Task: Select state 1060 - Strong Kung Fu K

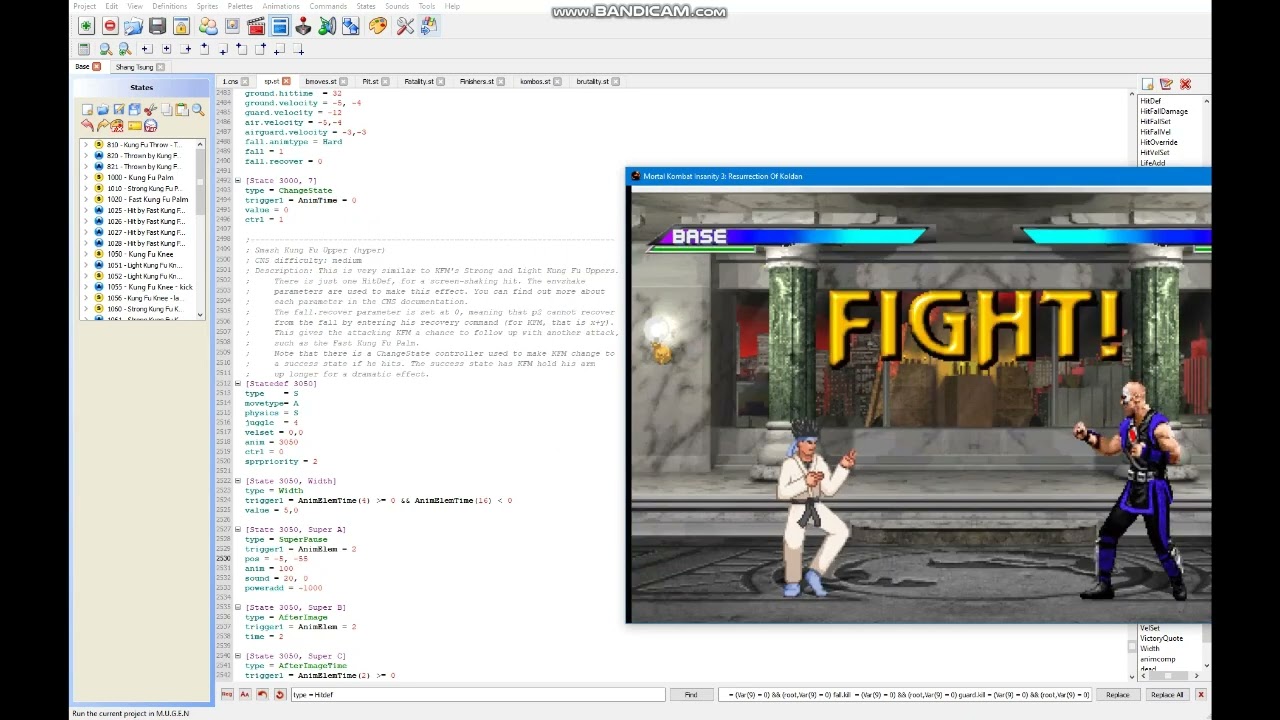Action: [x=144, y=309]
